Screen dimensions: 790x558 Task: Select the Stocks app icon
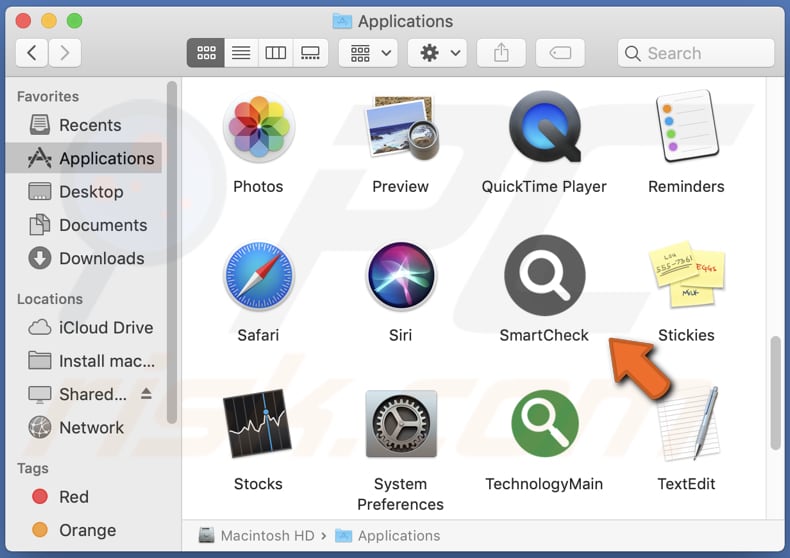257,423
